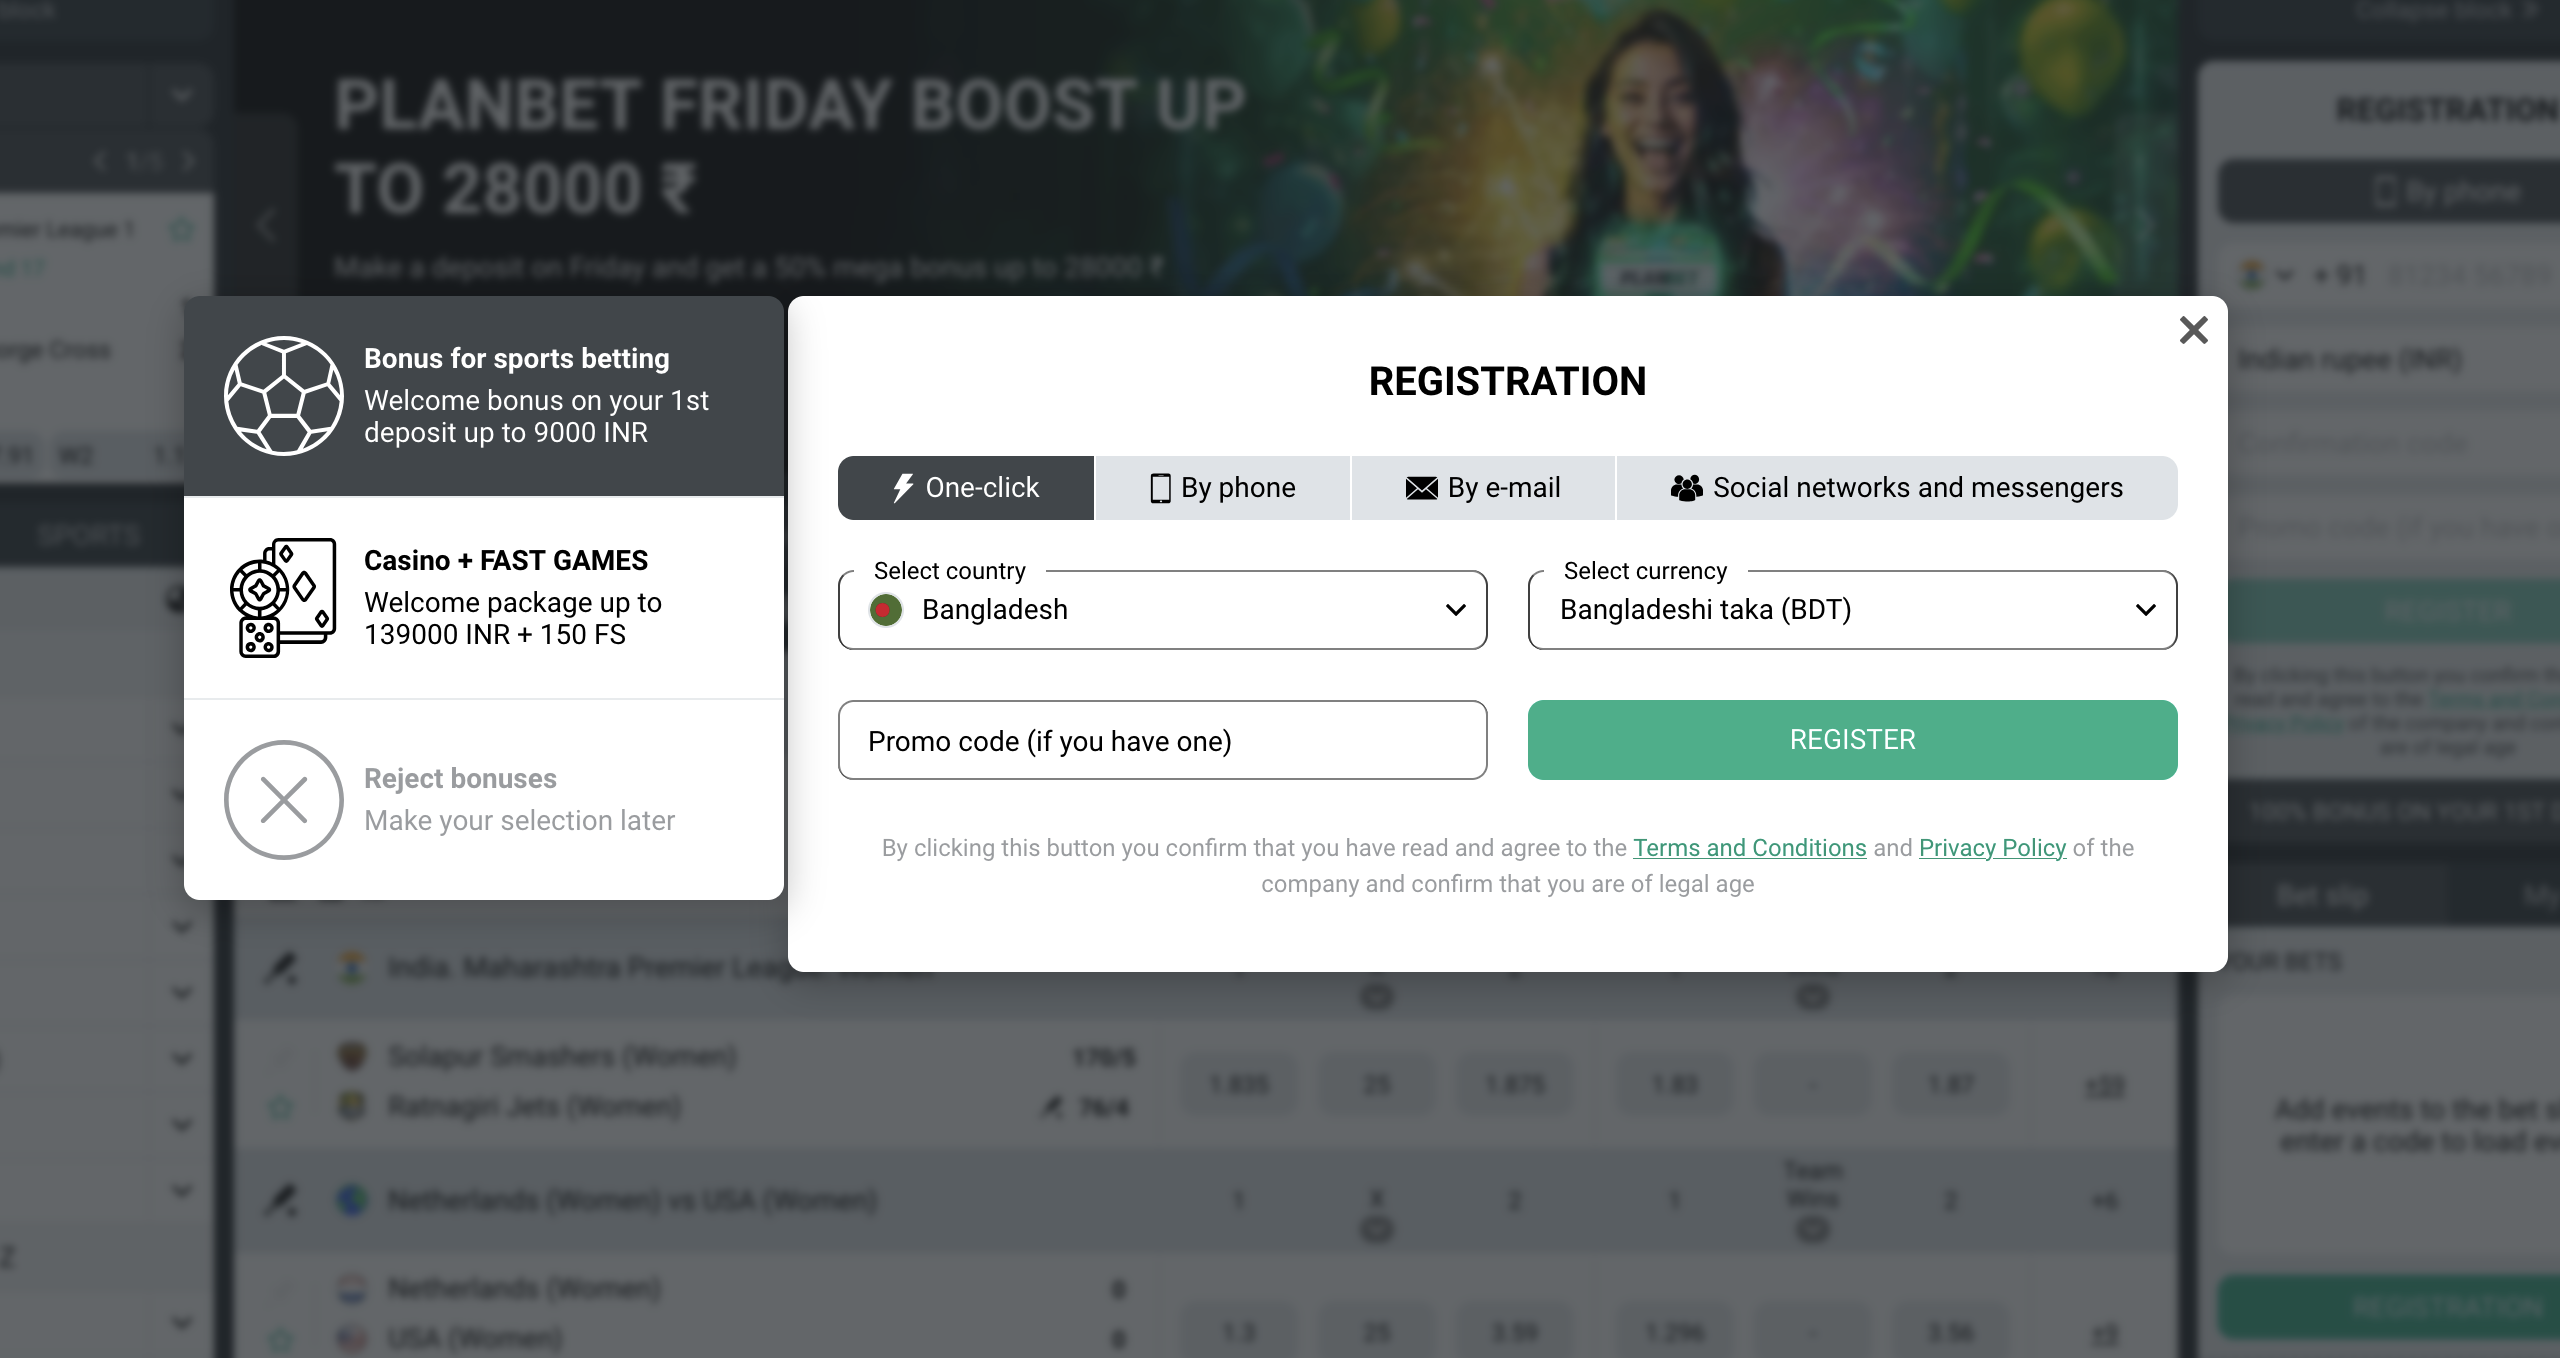The height and width of the screenshot is (1358, 2560).
Task: Expand country list via chevron arrow
Action: (x=1456, y=610)
